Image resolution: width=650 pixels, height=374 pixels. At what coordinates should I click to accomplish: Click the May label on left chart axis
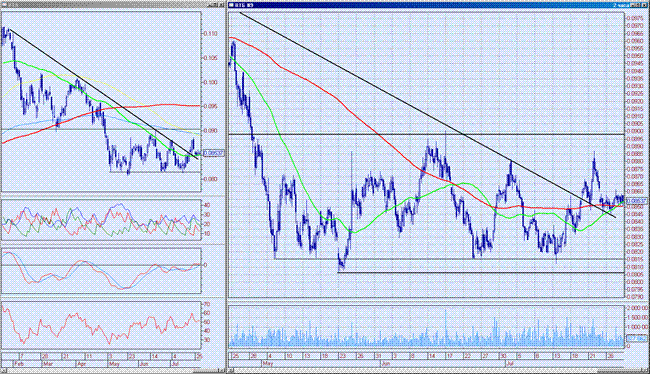tap(114, 364)
